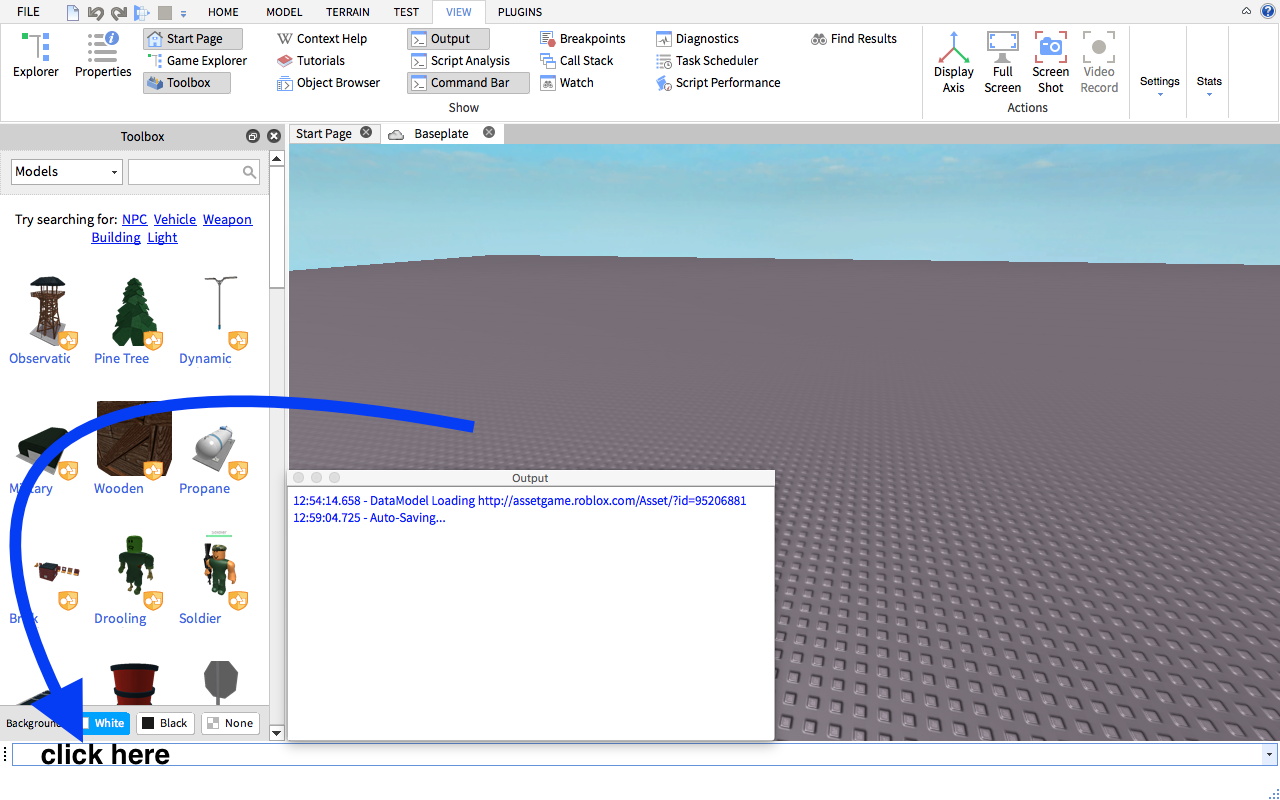The height and width of the screenshot is (800, 1280).
Task: Close the Baseplate tab
Action: tap(489, 133)
